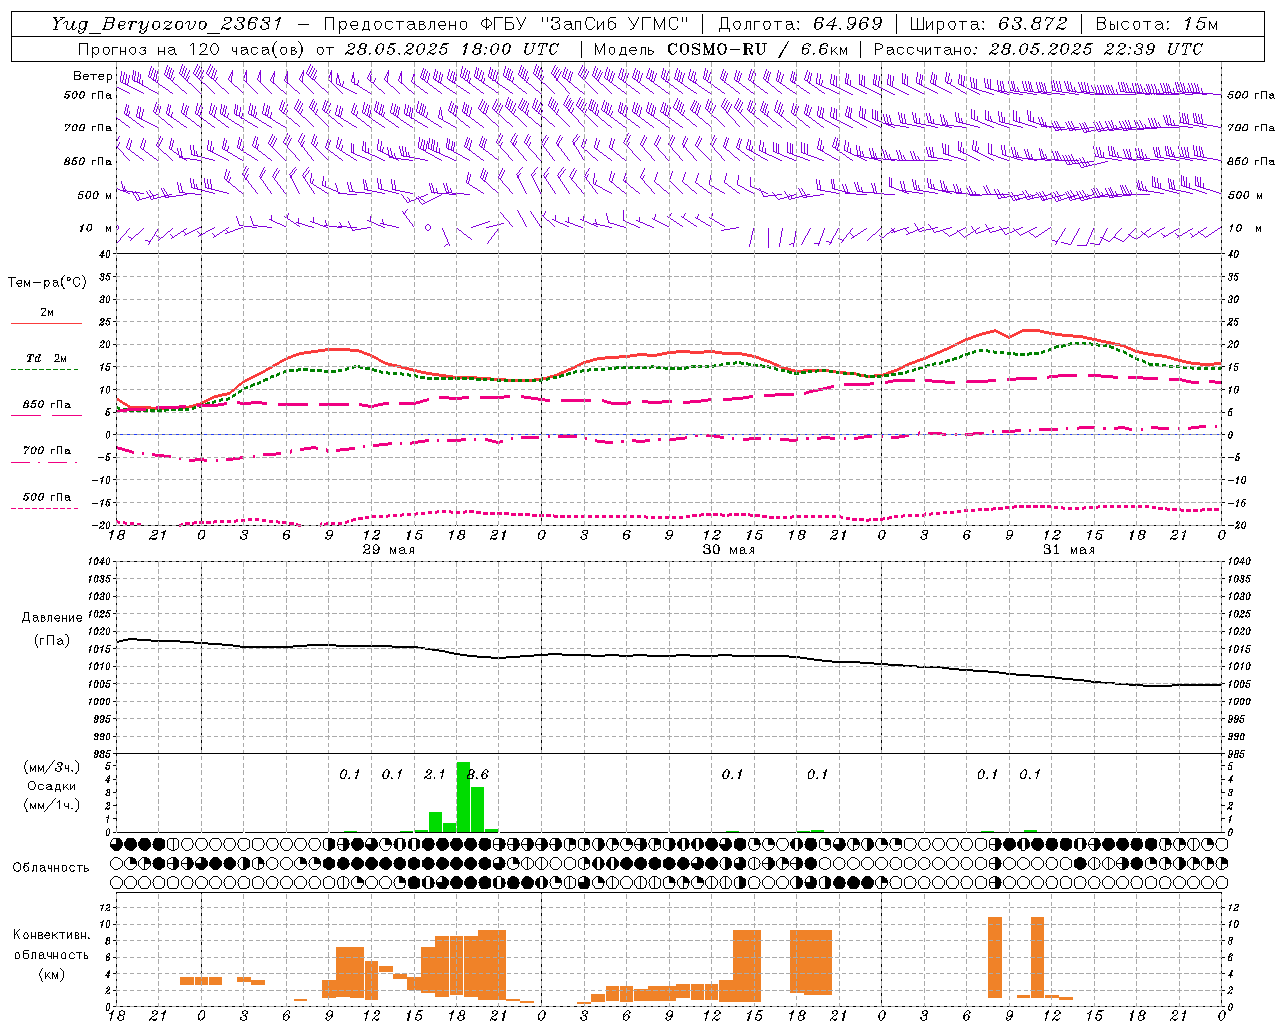Click the 30 мая date label
The width and height of the screenshot is (1280, 1024).
click(x=728, y=550)
